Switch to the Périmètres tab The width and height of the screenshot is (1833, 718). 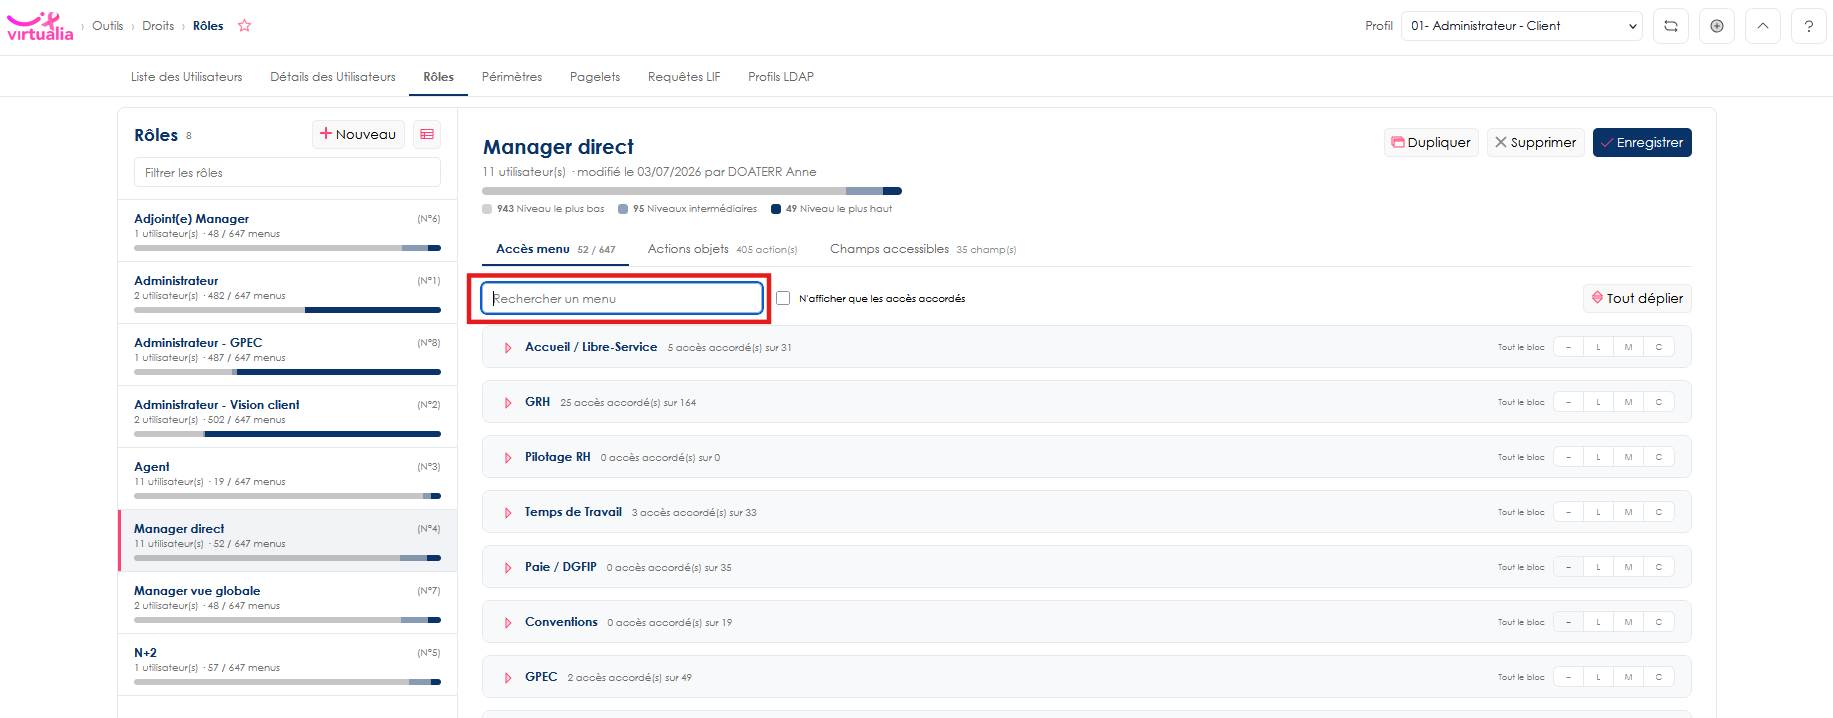(x=512, y=77)
